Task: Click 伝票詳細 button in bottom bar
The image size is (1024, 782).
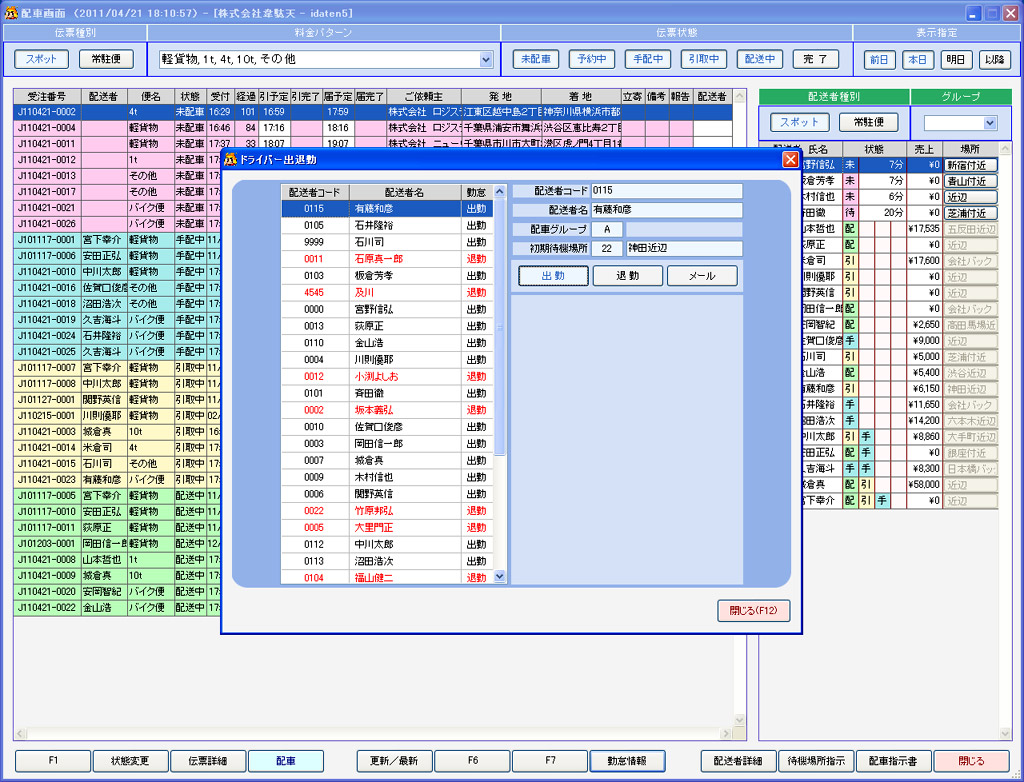Action: [208, 761]
